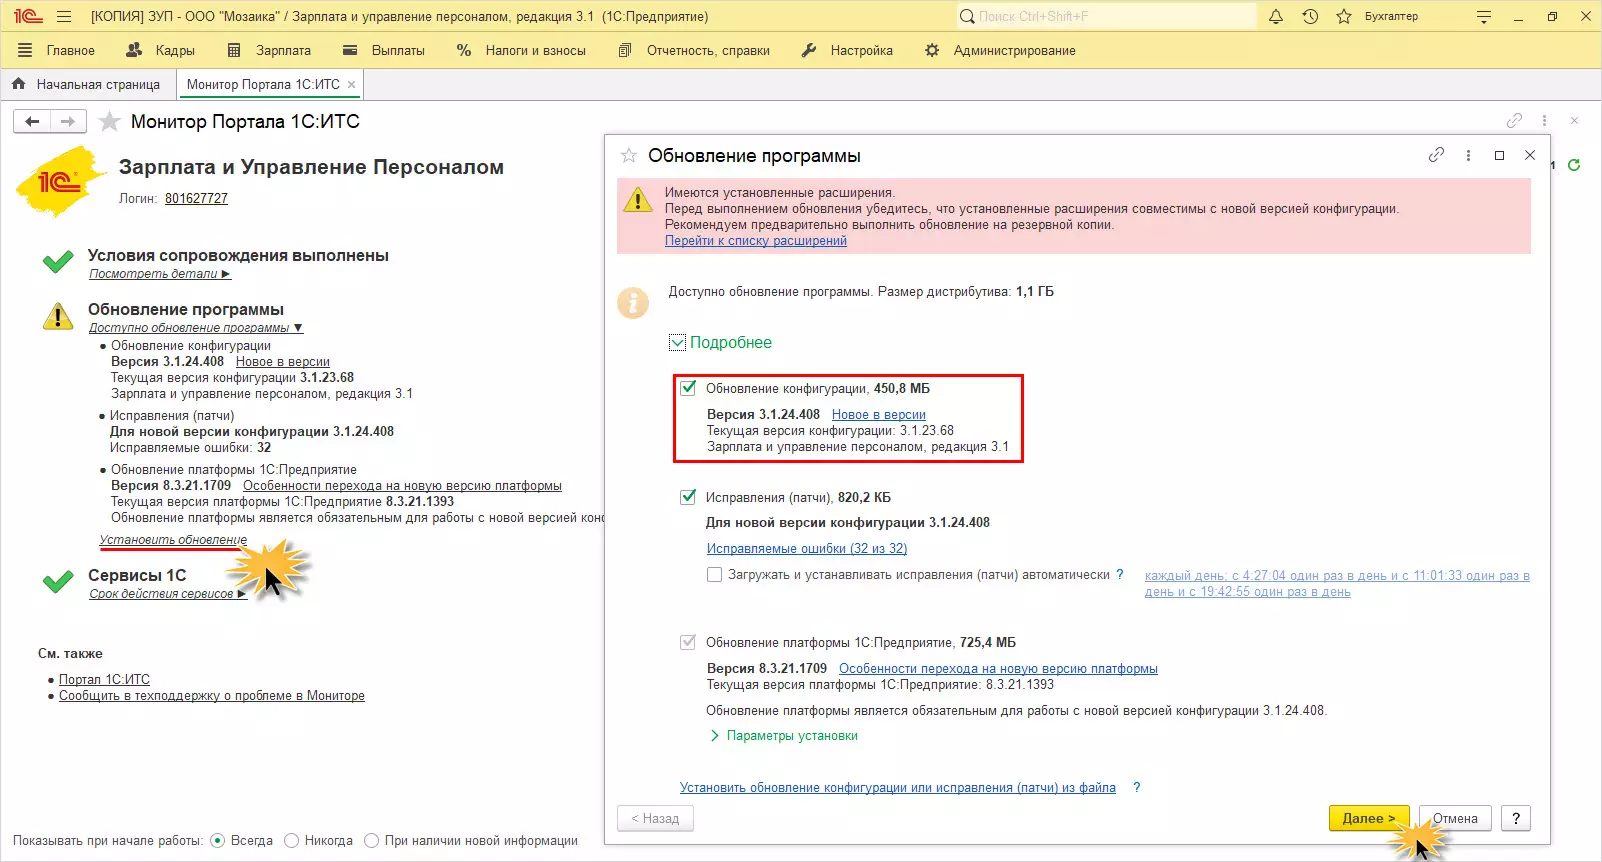Screen dimensions: 1602x862
Task: Open the dialog's three-dot more menu
Action: coord(1468,155)
